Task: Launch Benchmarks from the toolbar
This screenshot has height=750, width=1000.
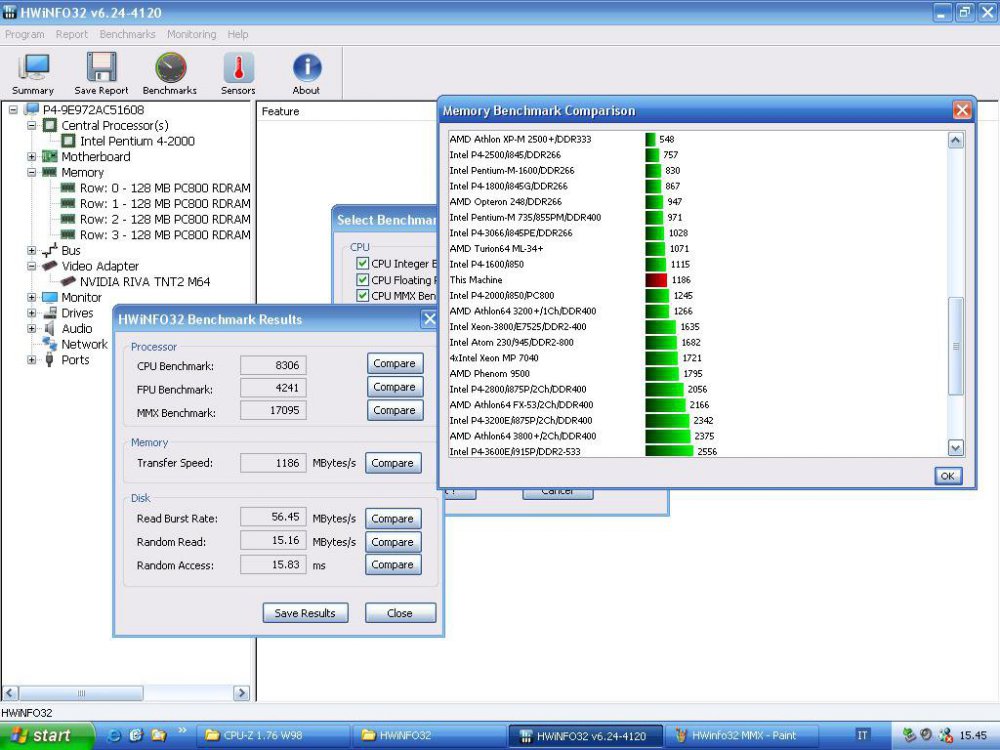Action: (x=170, y=70)
